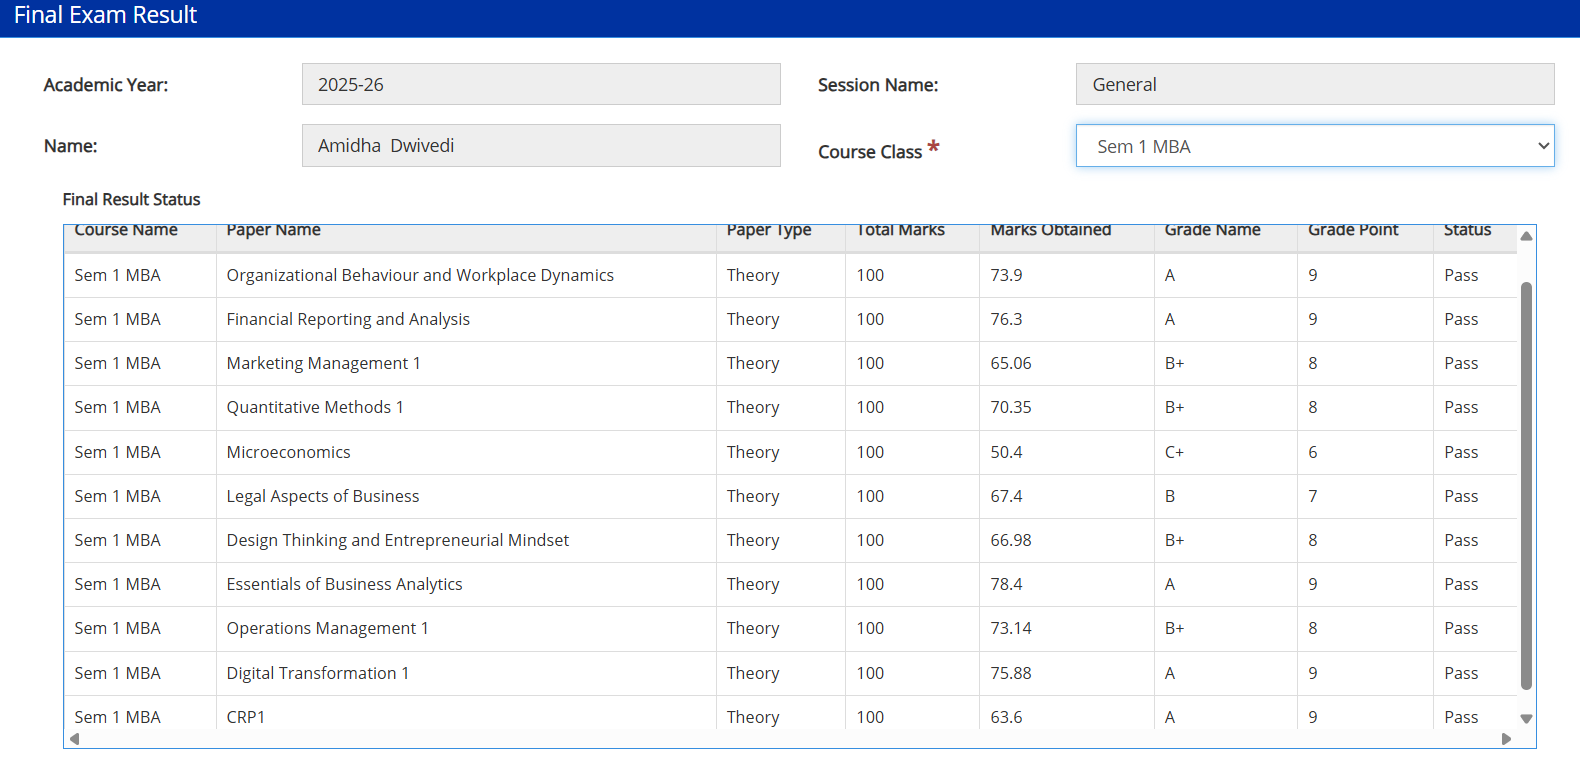Click the Name field showing Amidha Dwivedi

click(x=540, y=146)
